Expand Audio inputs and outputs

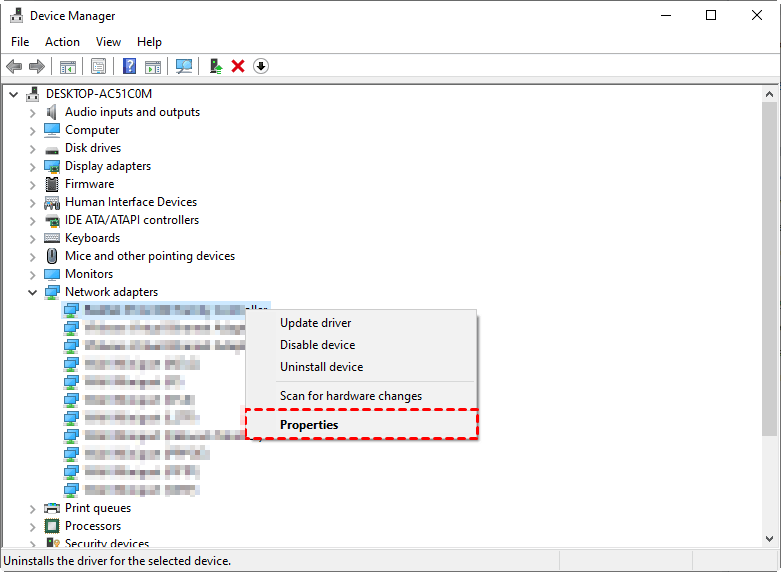(33, 113)
